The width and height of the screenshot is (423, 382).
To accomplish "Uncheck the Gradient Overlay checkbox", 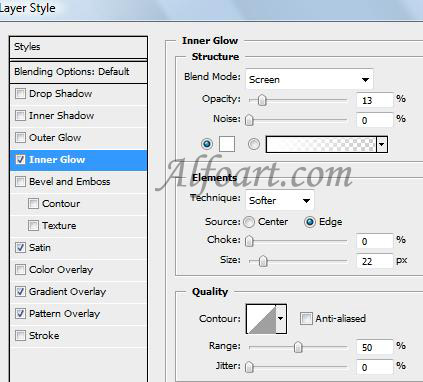I will [x=20, y=292].
